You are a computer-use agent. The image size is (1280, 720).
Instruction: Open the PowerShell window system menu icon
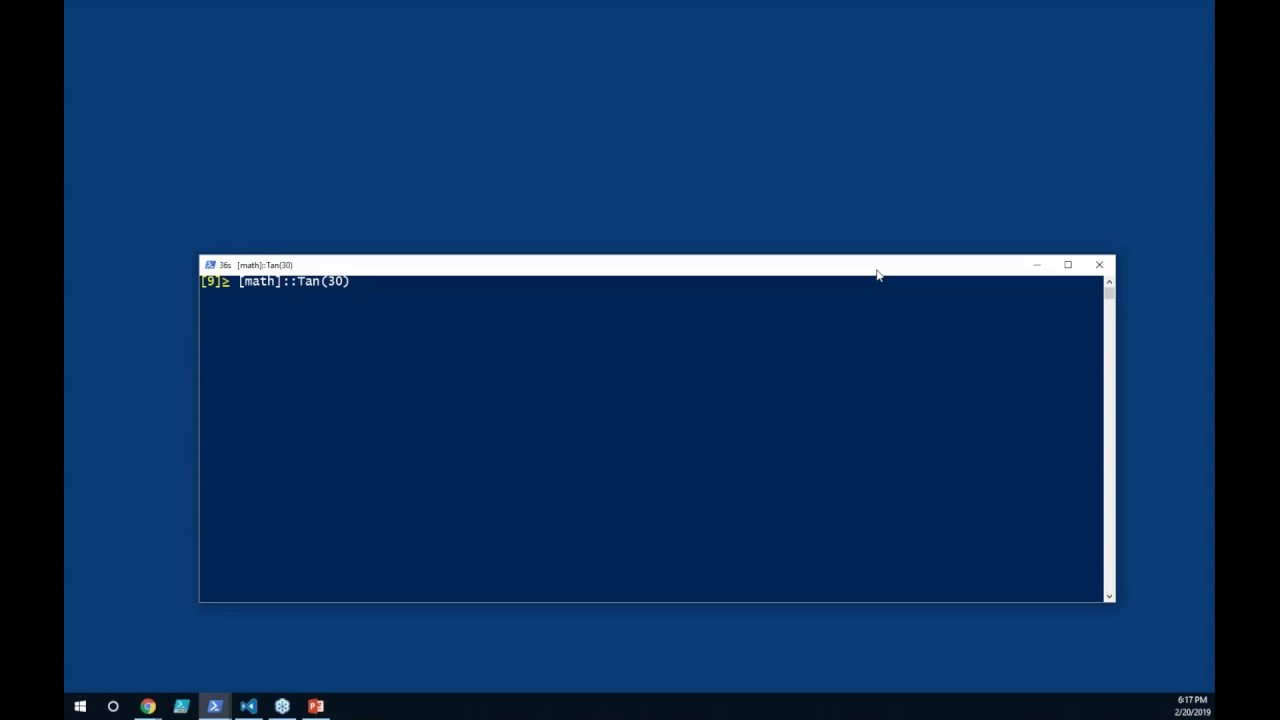point(210,265)
